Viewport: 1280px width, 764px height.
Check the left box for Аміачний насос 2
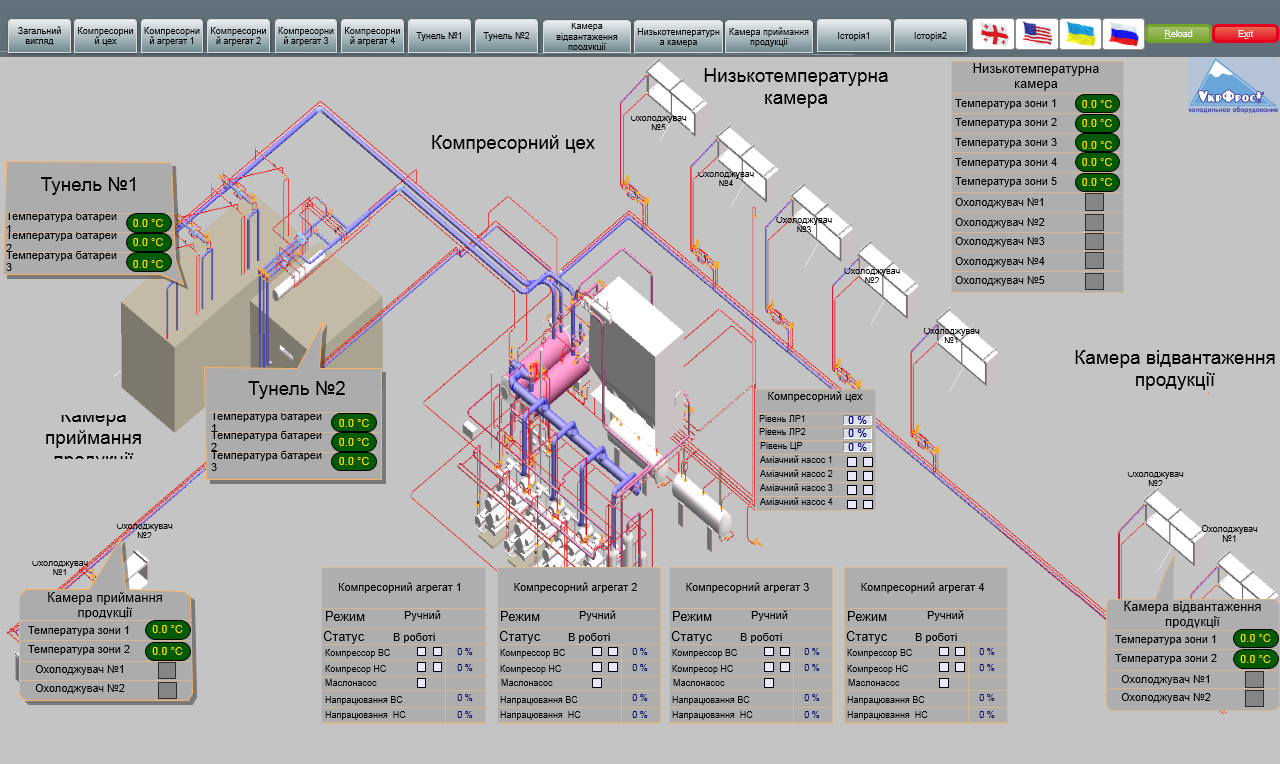point(852,476)
